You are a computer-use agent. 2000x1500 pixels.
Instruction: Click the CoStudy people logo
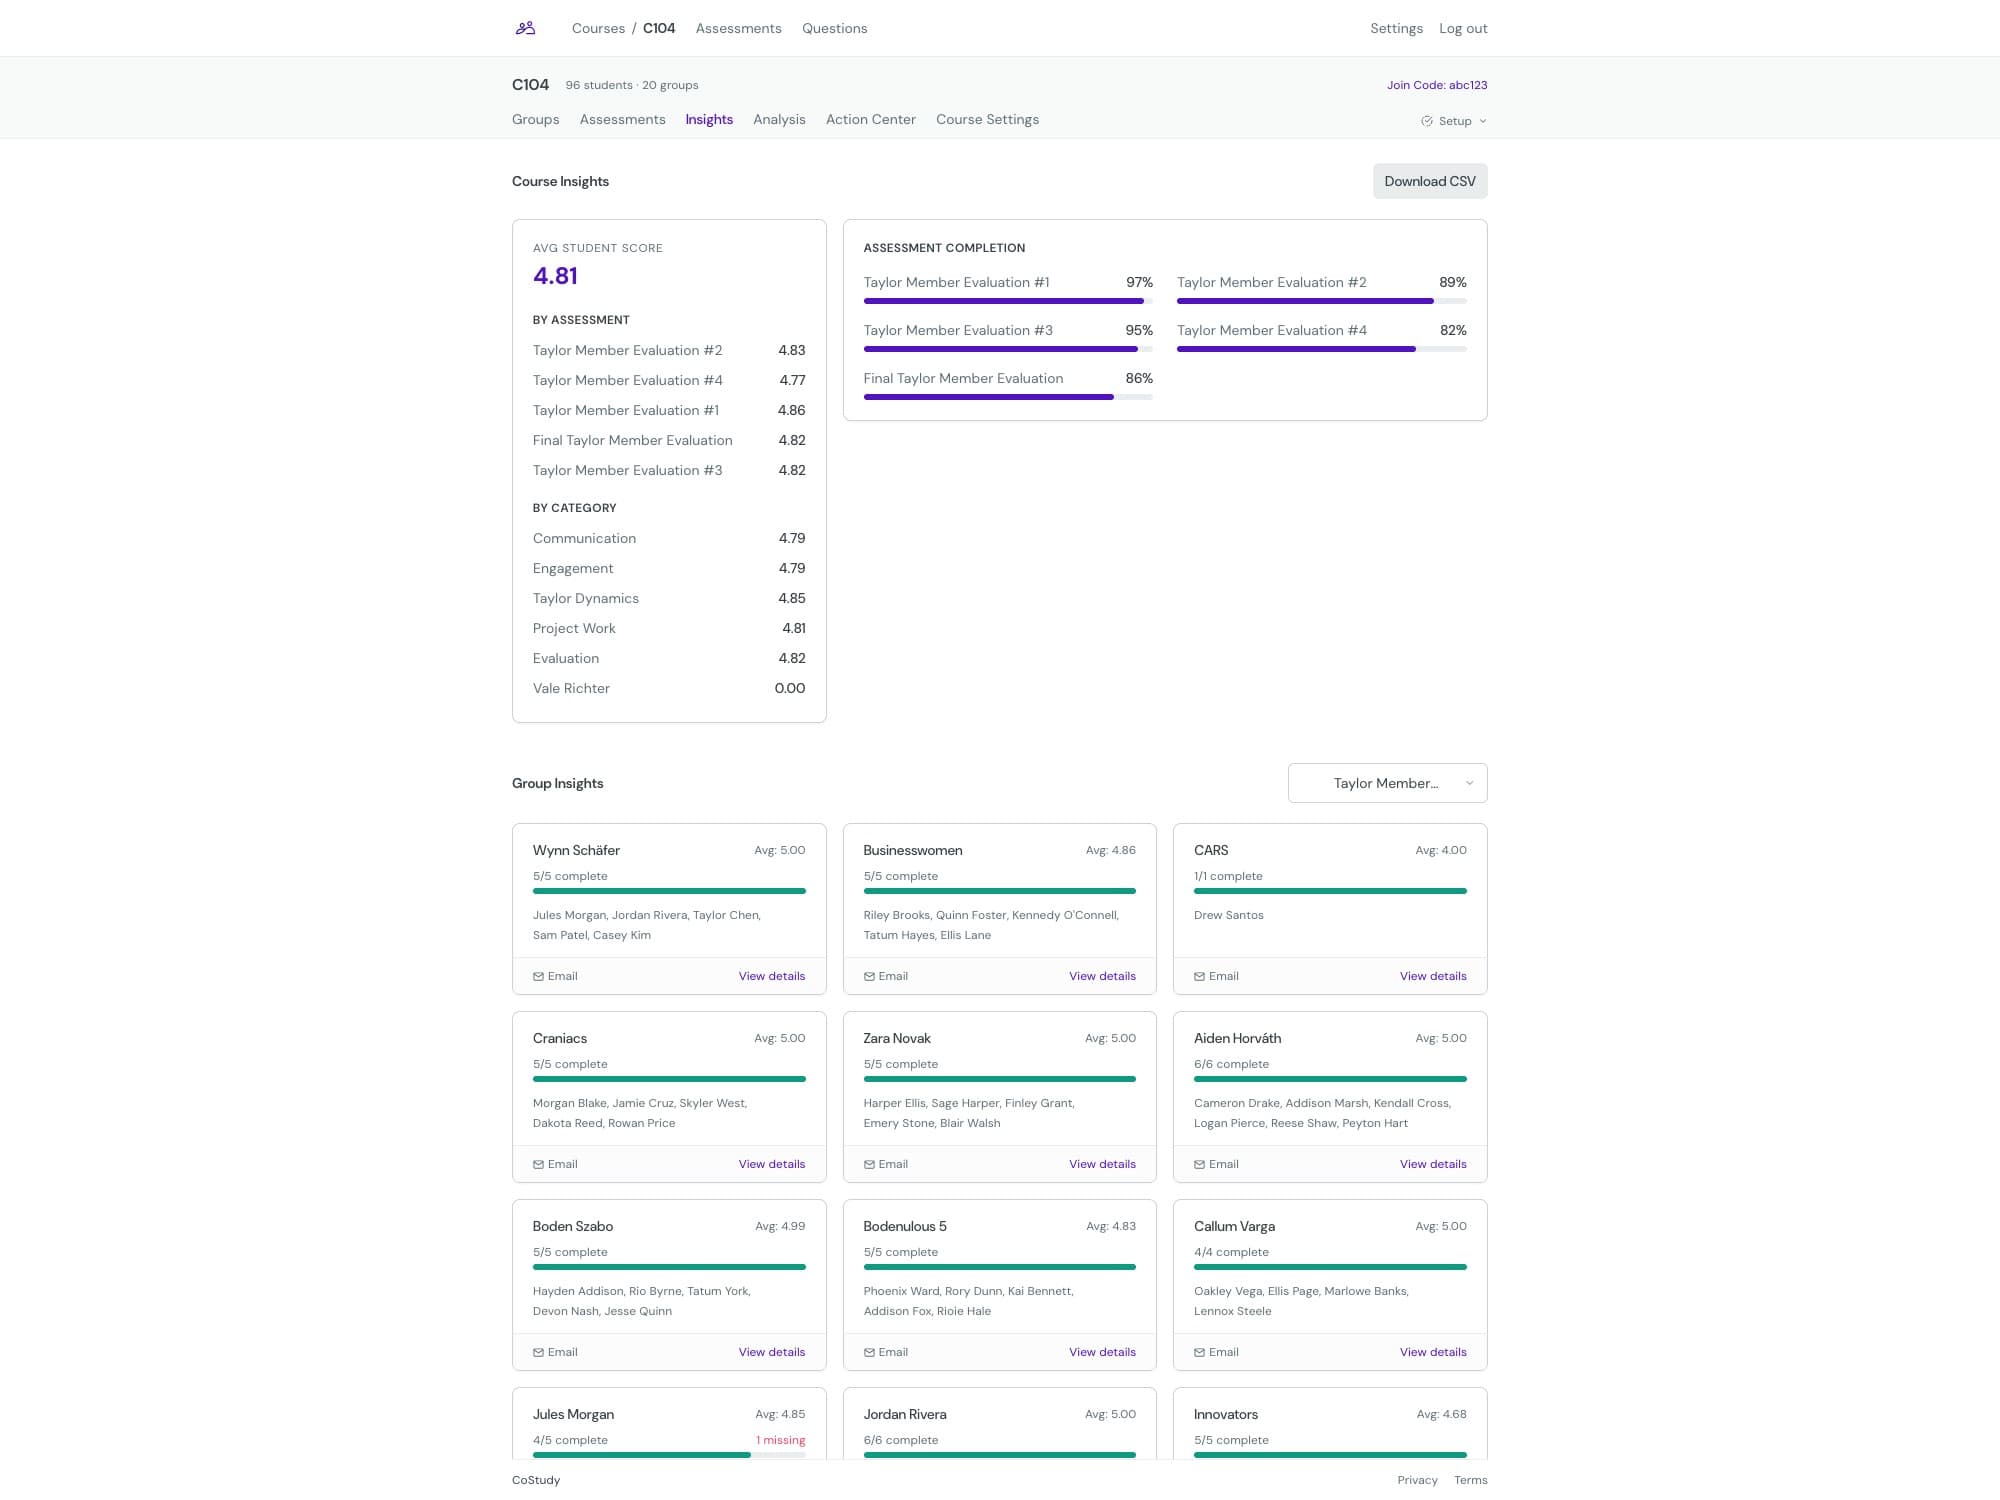pos(526,28)
